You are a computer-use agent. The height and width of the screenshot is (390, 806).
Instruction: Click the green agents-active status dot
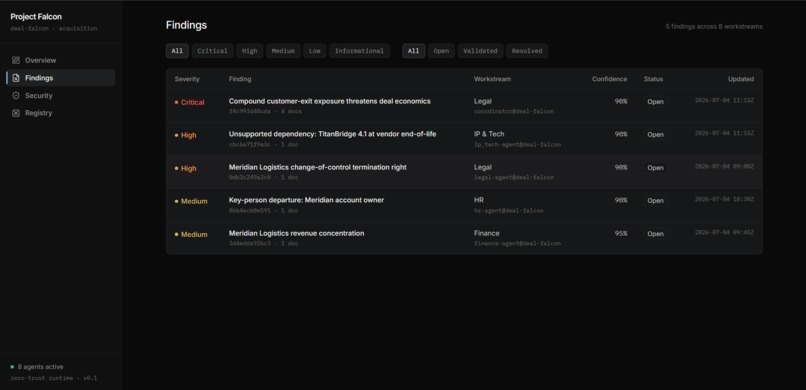tap(12, 367)
